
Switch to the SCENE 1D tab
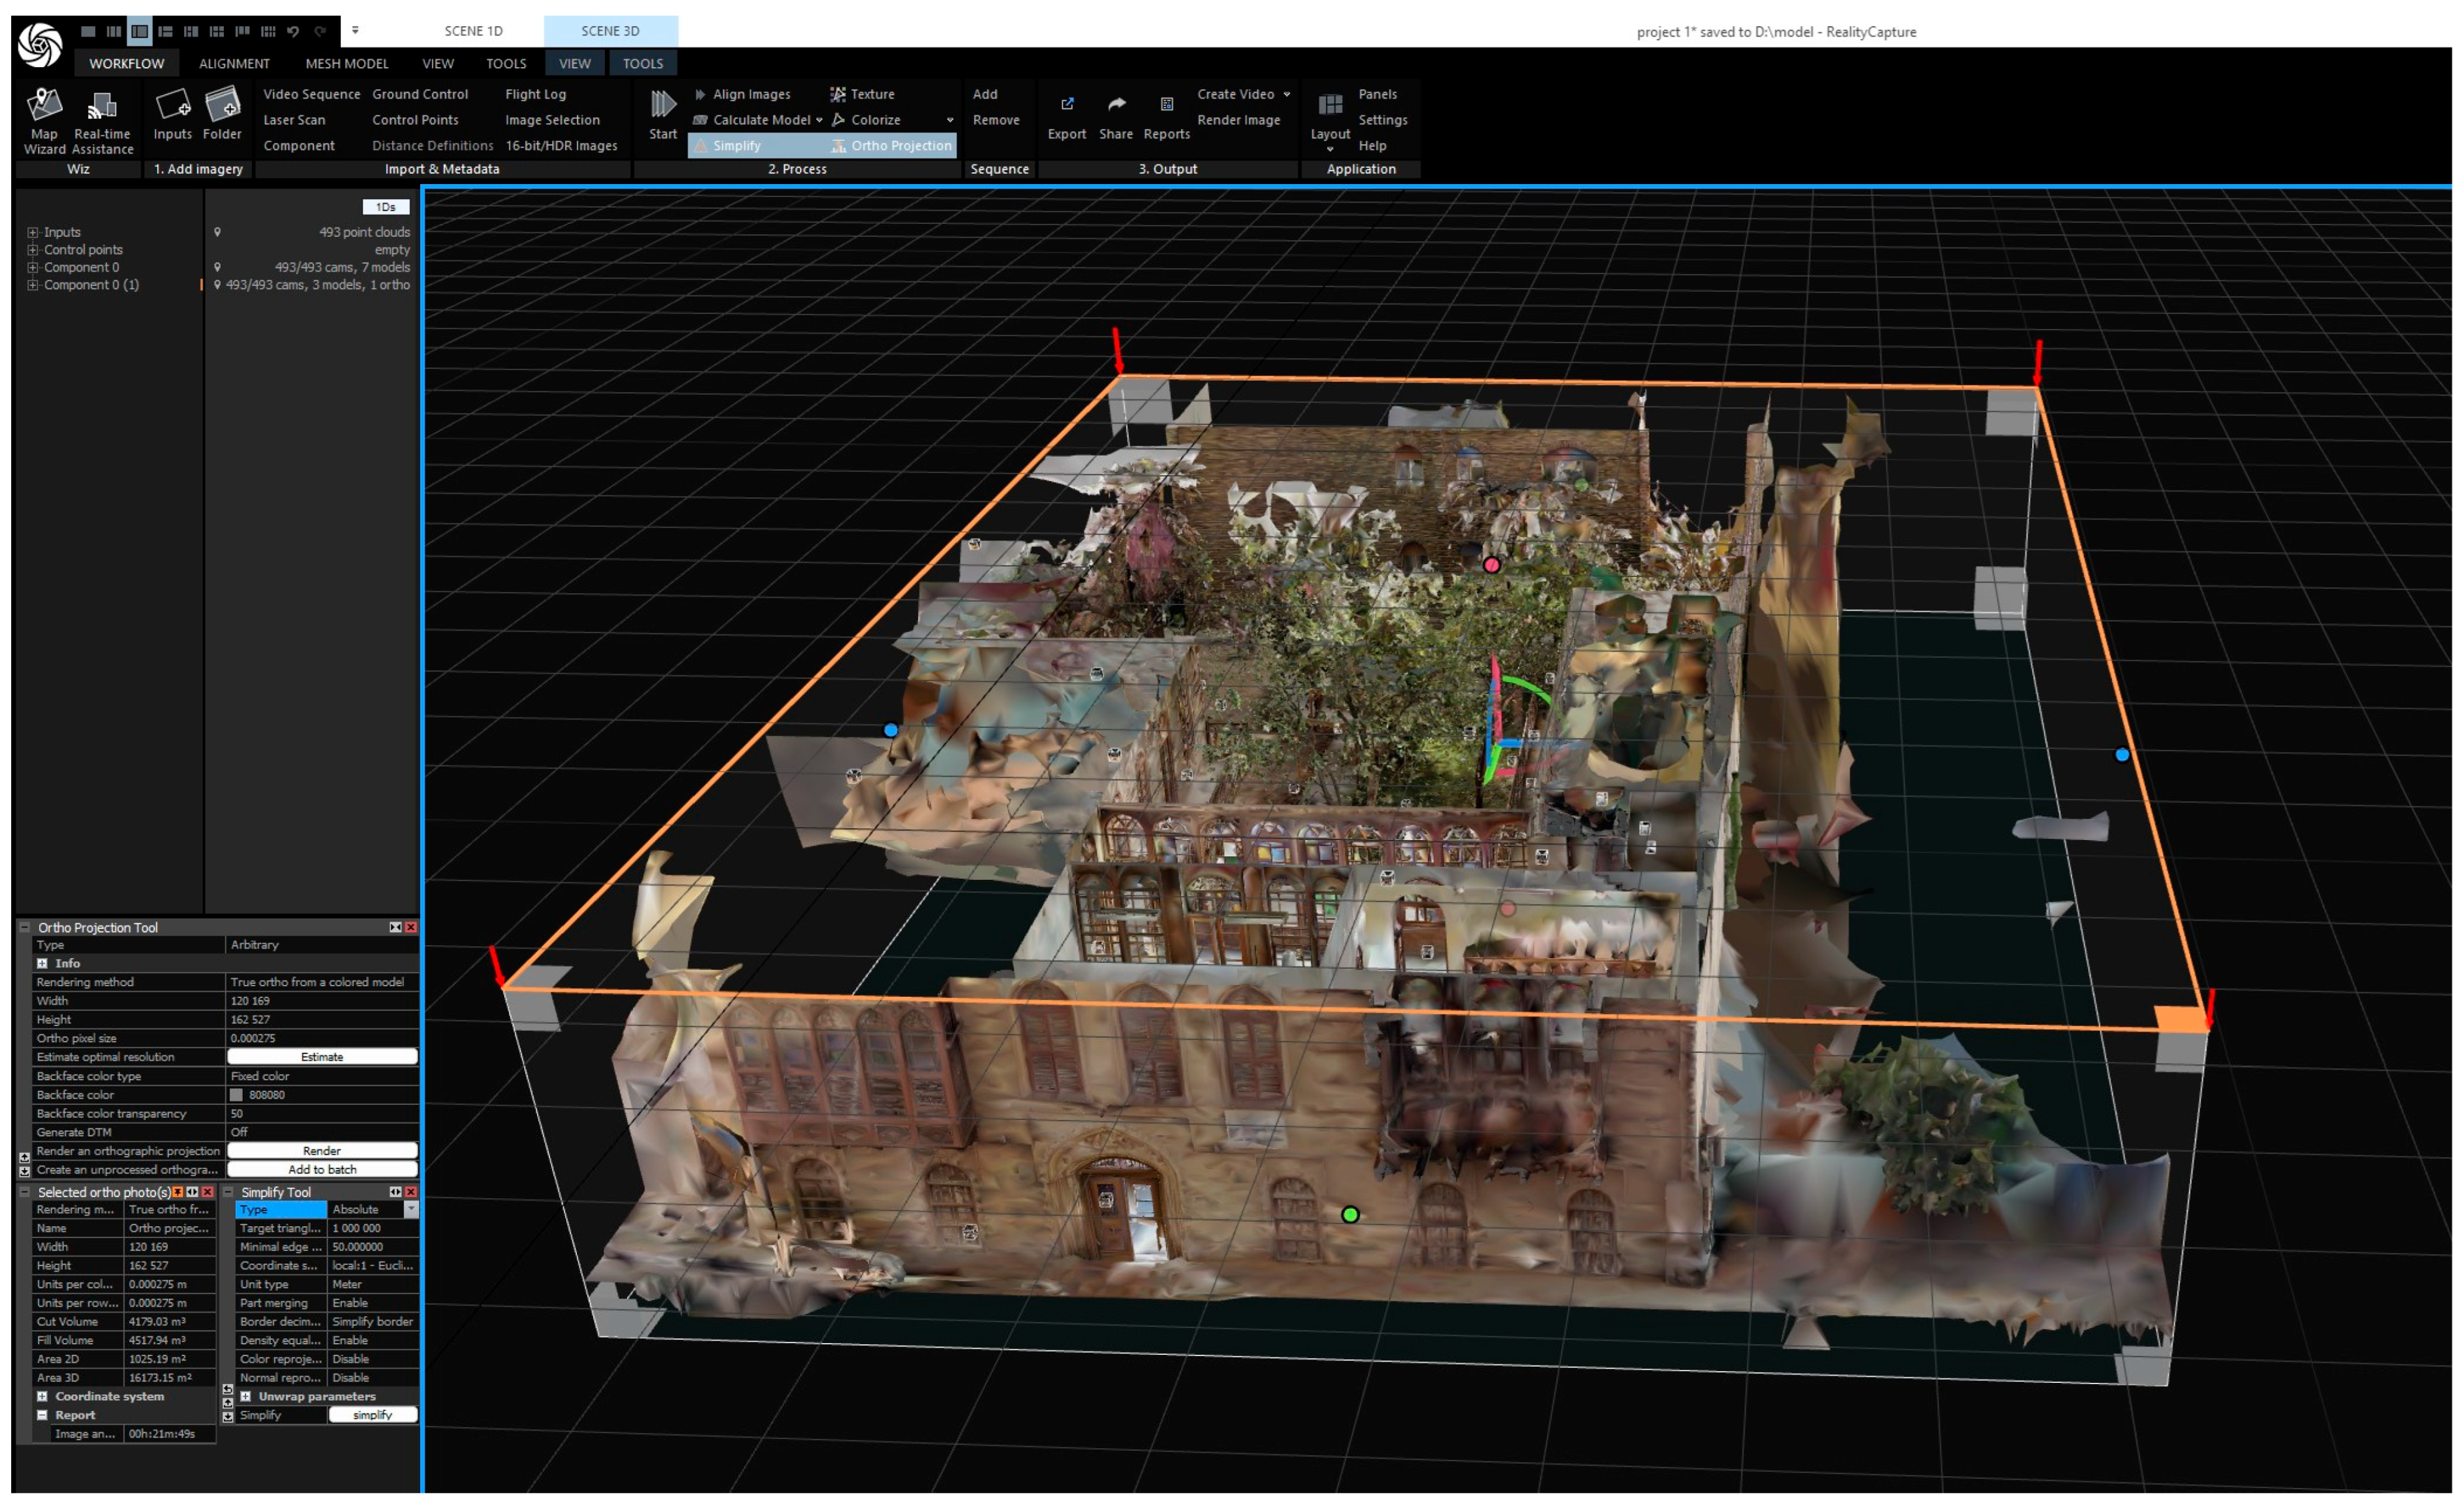(473, 31)
